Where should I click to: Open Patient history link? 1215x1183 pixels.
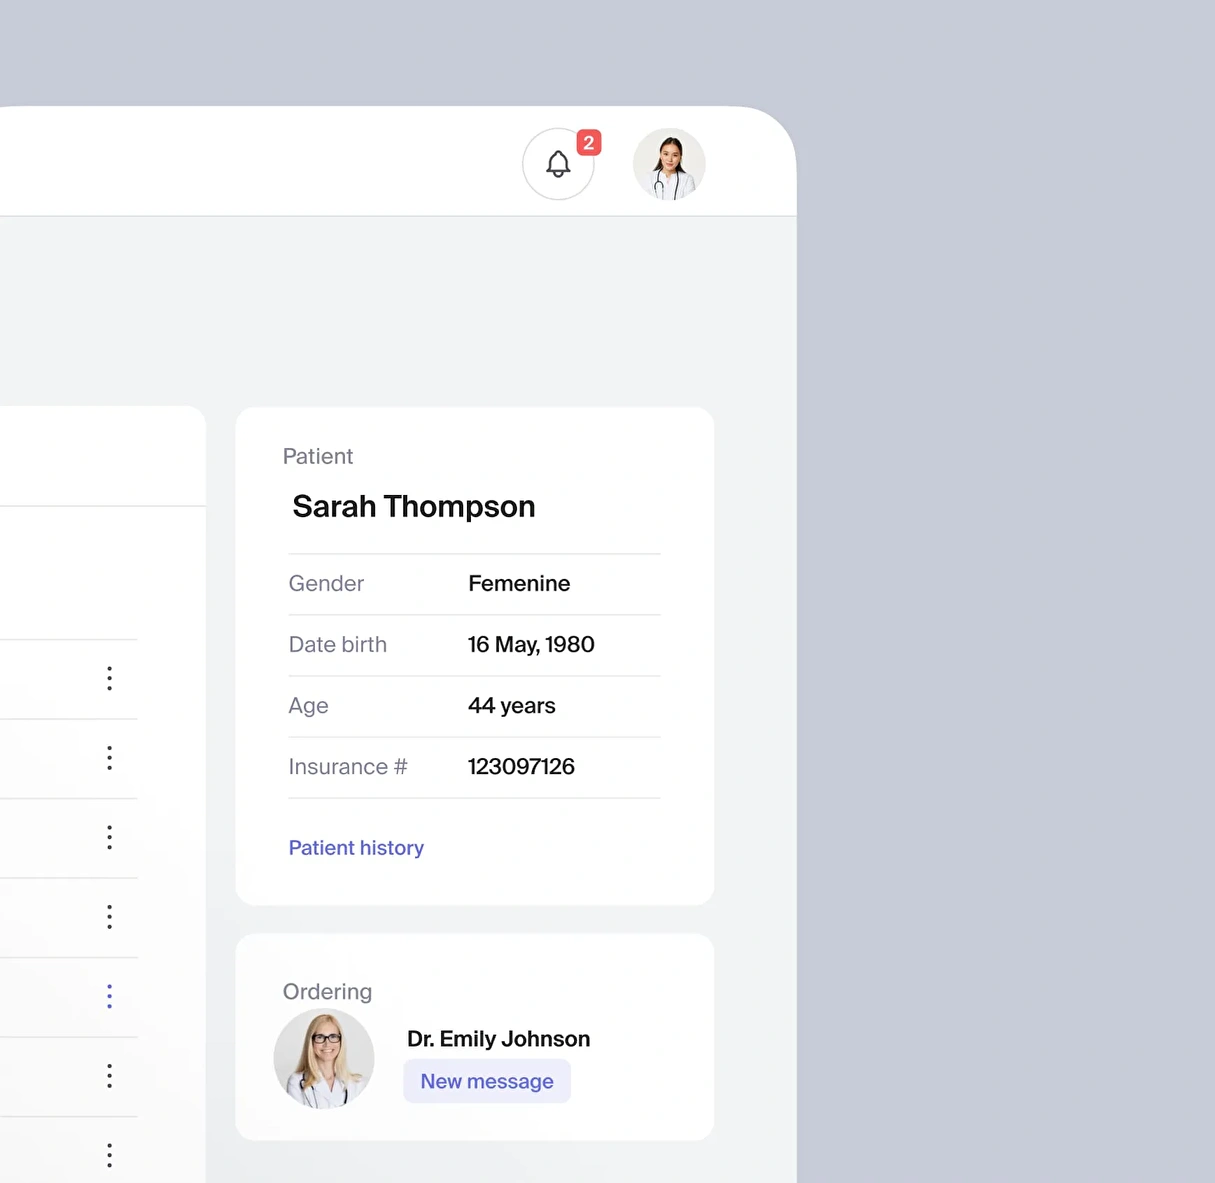coord(356,848)
